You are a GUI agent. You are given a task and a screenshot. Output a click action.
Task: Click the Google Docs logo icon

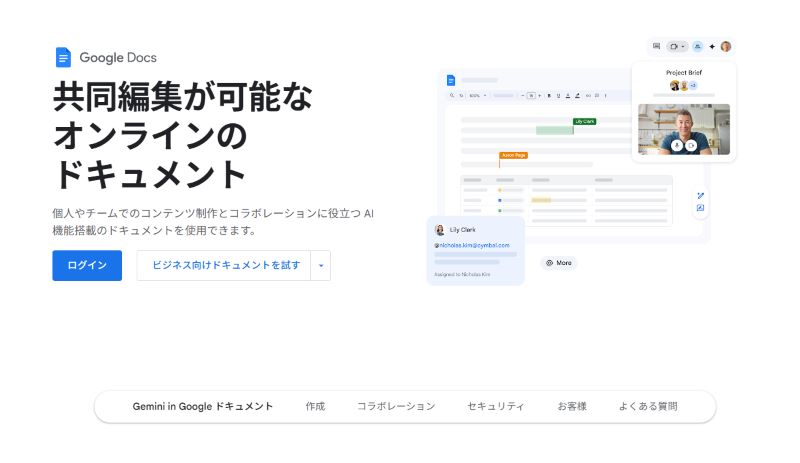63,57
